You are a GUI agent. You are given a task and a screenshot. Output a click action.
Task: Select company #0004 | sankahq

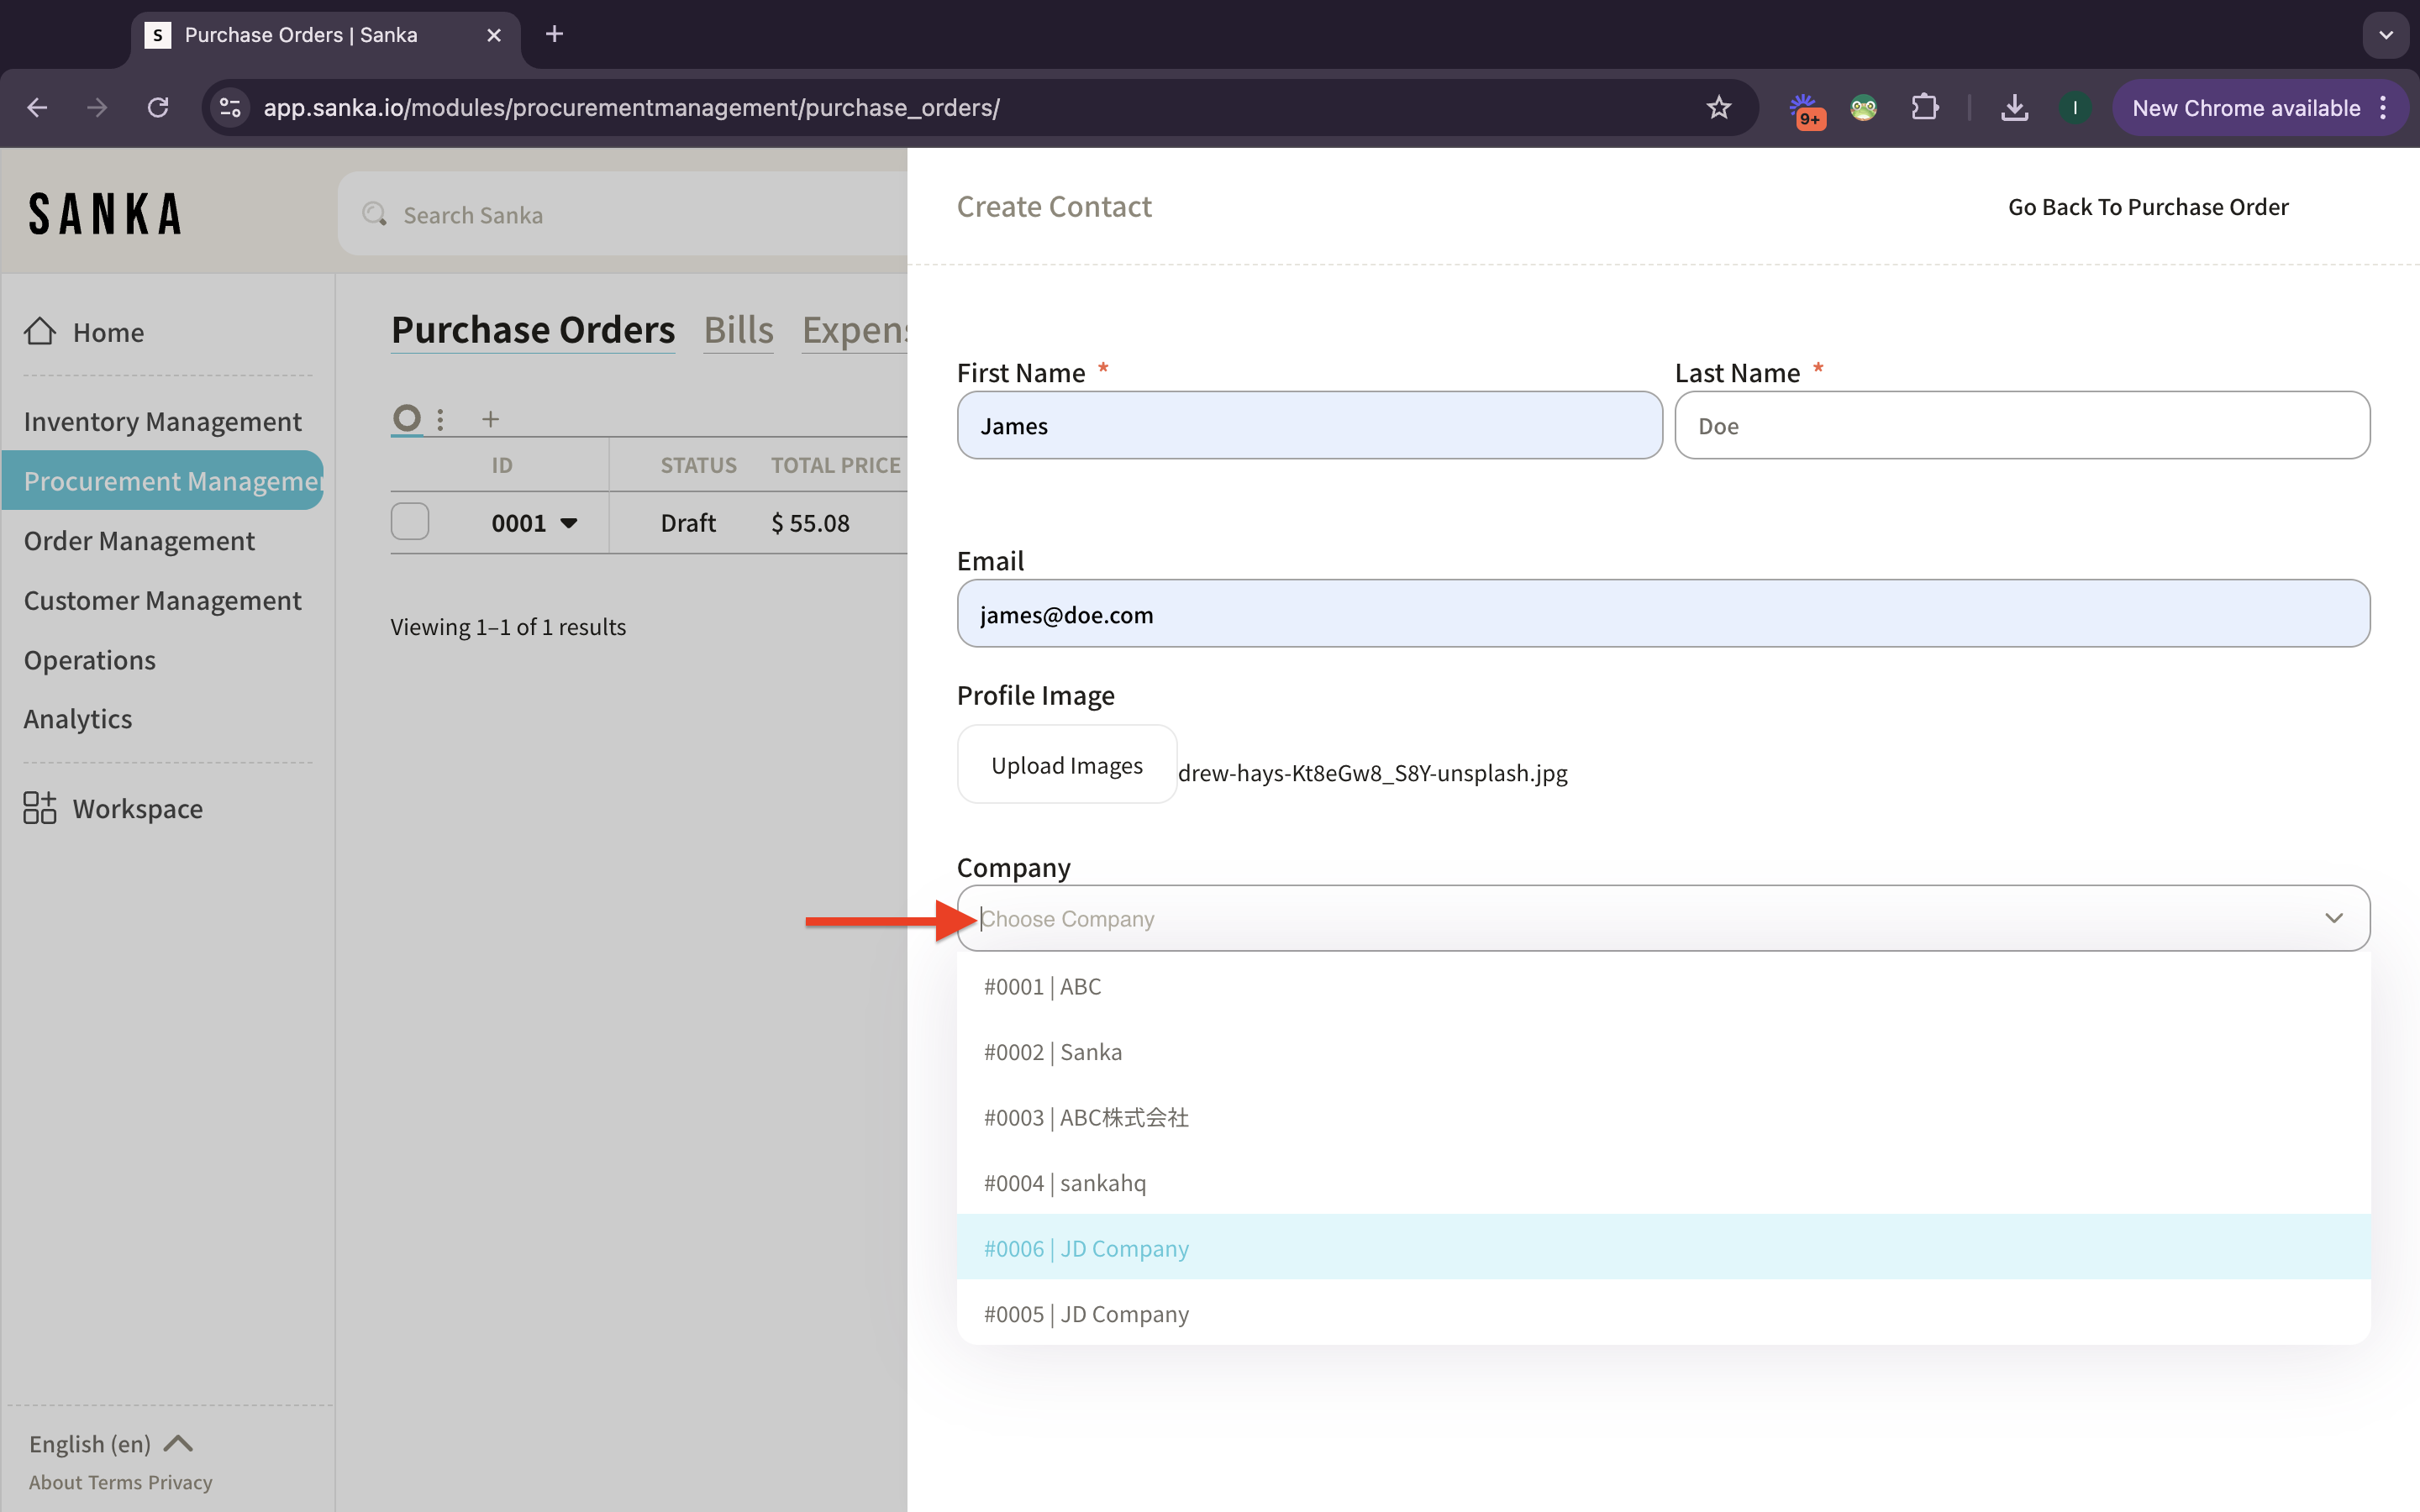[1663, 1183]
